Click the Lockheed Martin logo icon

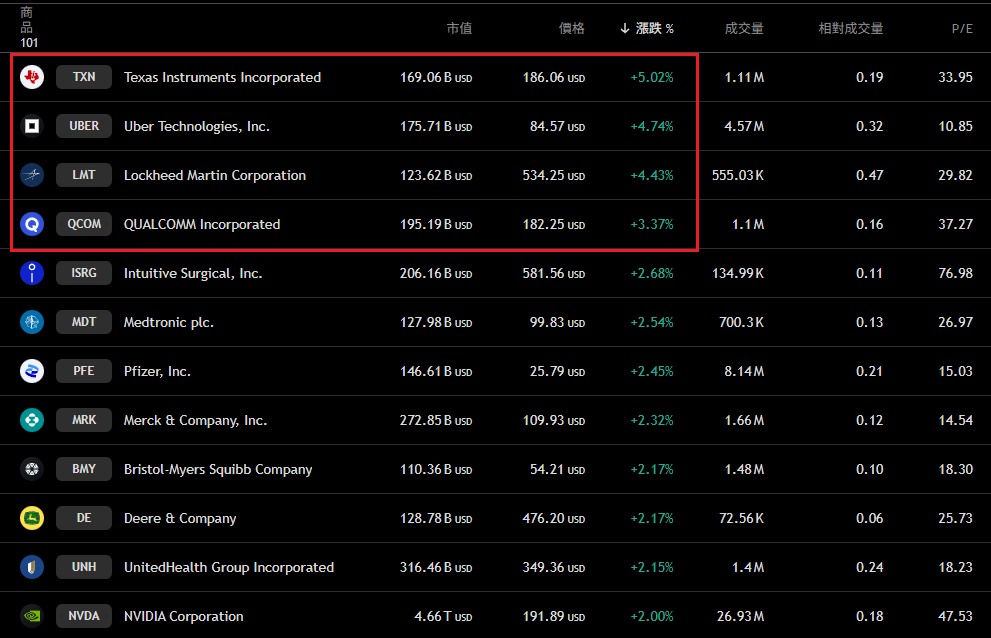click(32, 175)
